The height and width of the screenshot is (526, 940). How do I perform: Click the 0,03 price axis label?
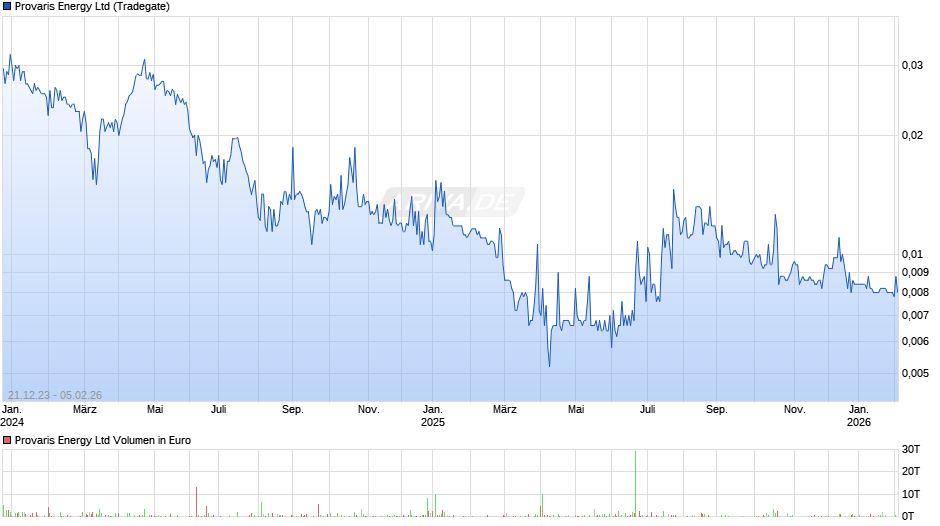(x=912, y=65)
